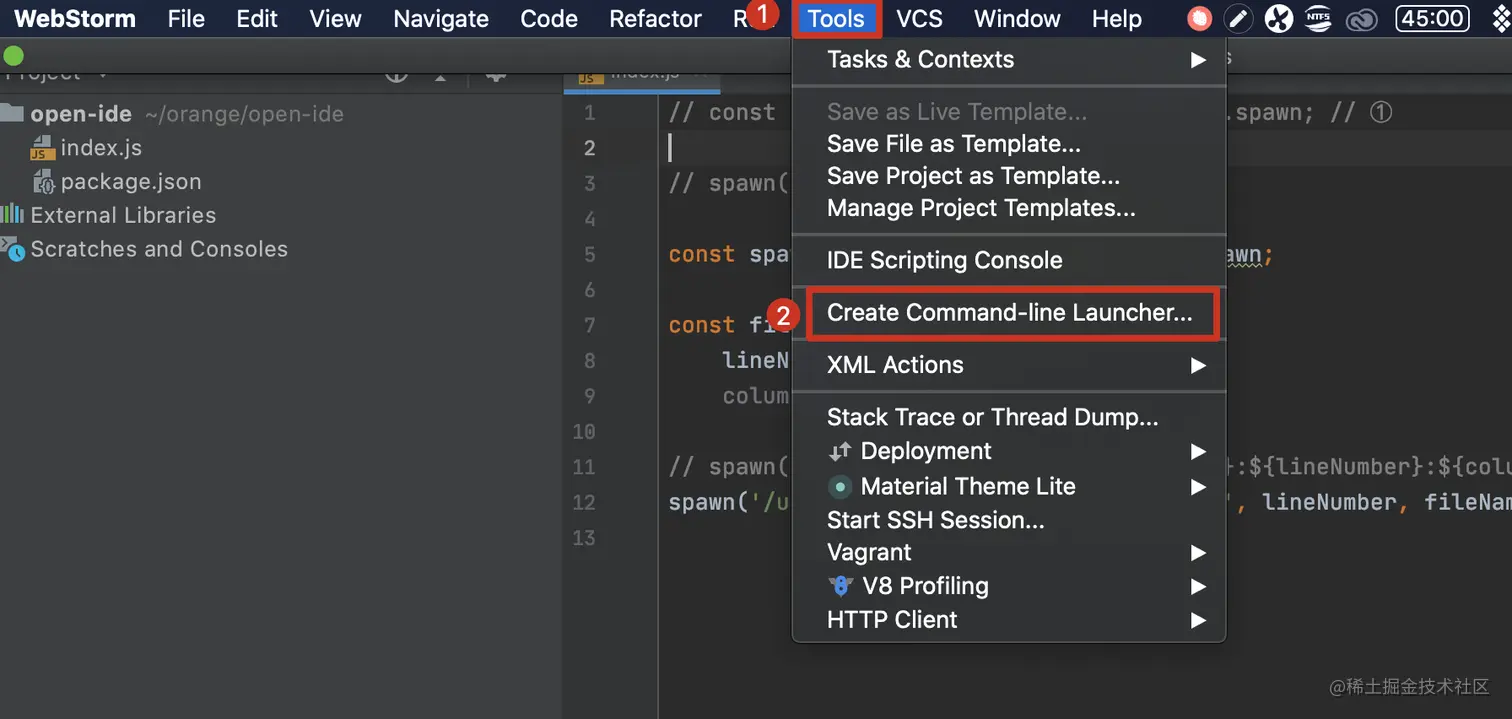Click 'lineN' text on line 8
This screenshot has height=719, width=1512.
click(756, 360)
